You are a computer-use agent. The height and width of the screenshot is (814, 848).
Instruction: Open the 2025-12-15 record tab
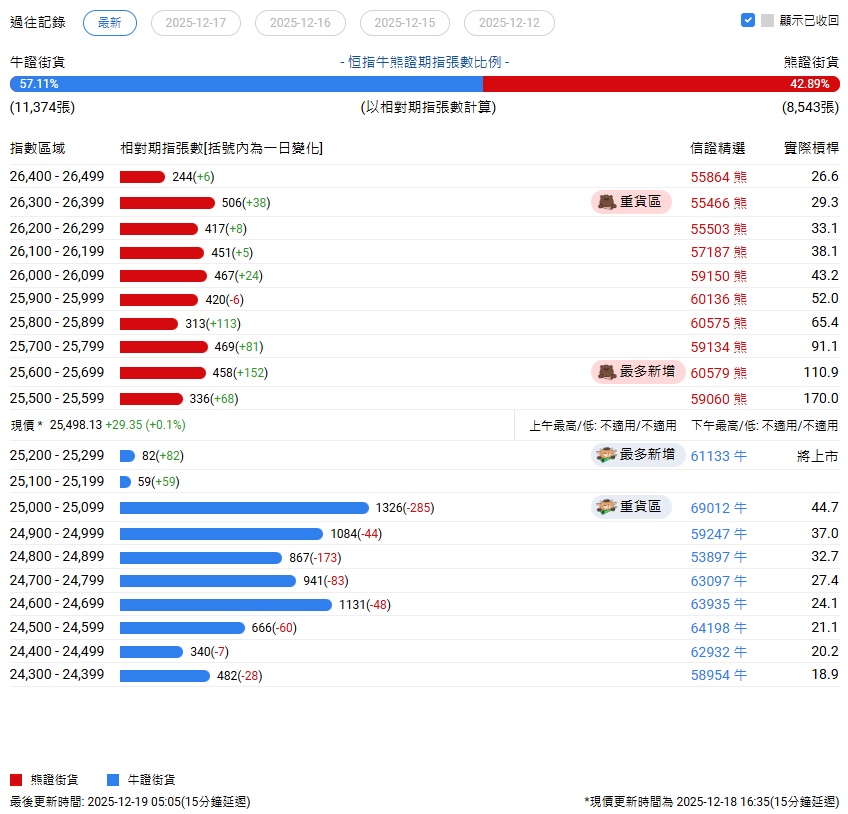tap(405, 23)
